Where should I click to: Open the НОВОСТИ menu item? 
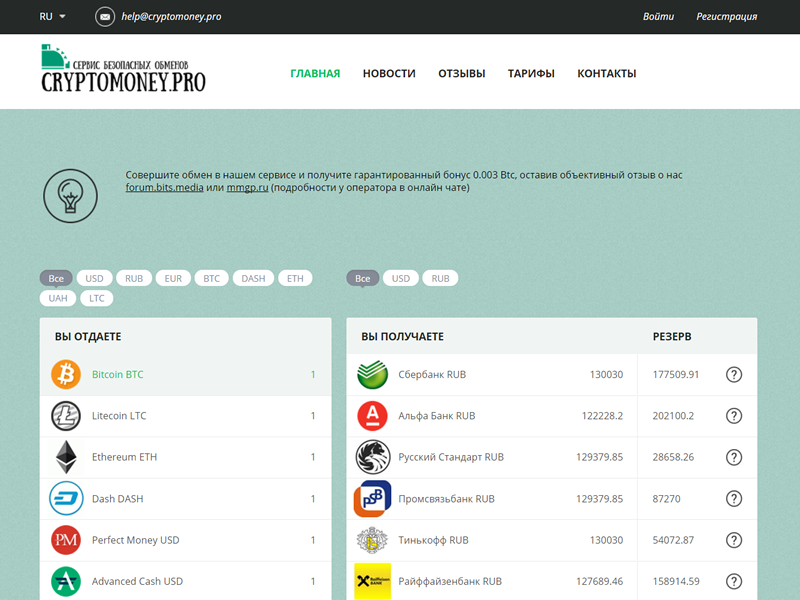tap(389, 73)
